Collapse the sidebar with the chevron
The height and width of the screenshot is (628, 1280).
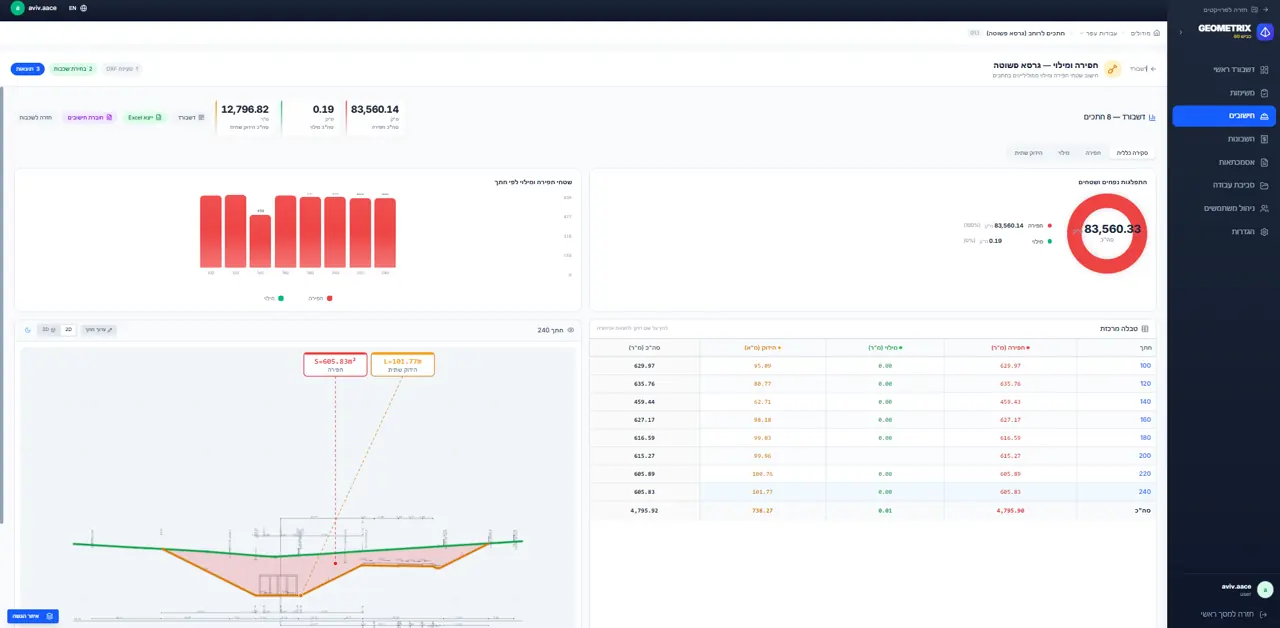[1180, 32]
